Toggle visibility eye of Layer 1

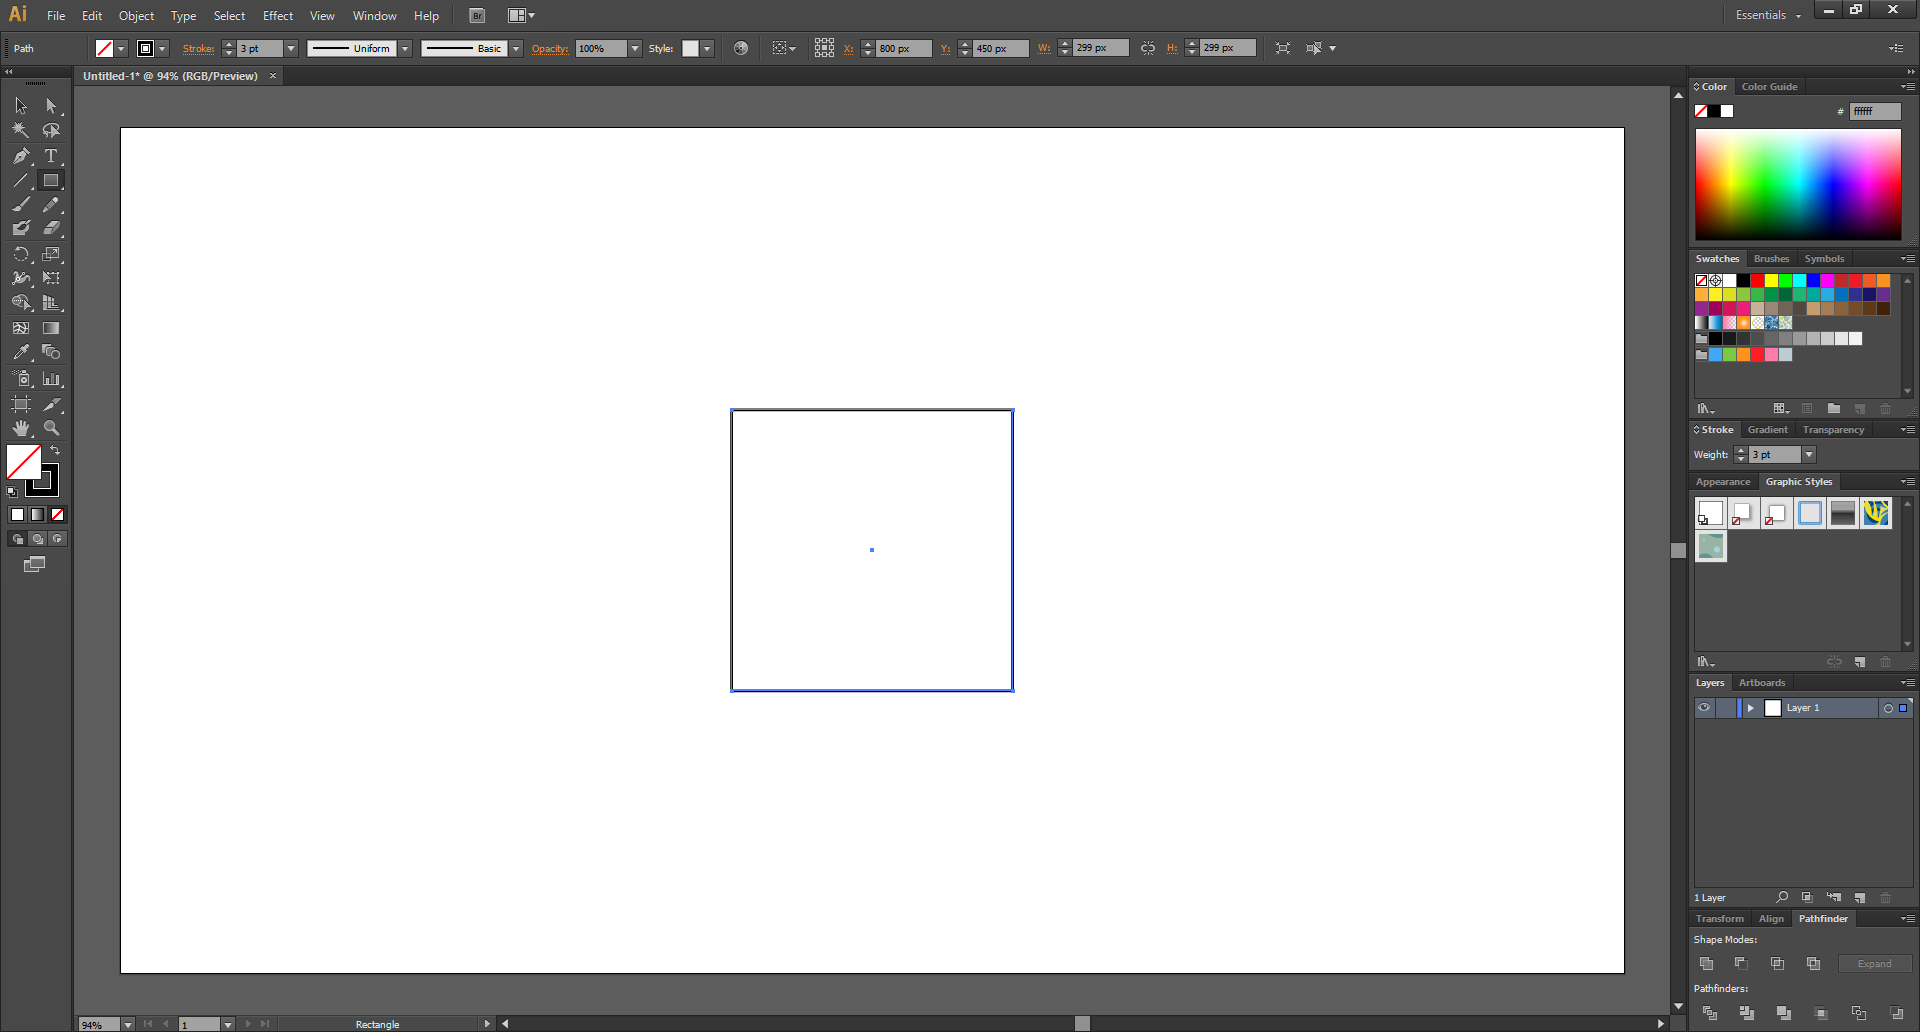point(1704,708)
